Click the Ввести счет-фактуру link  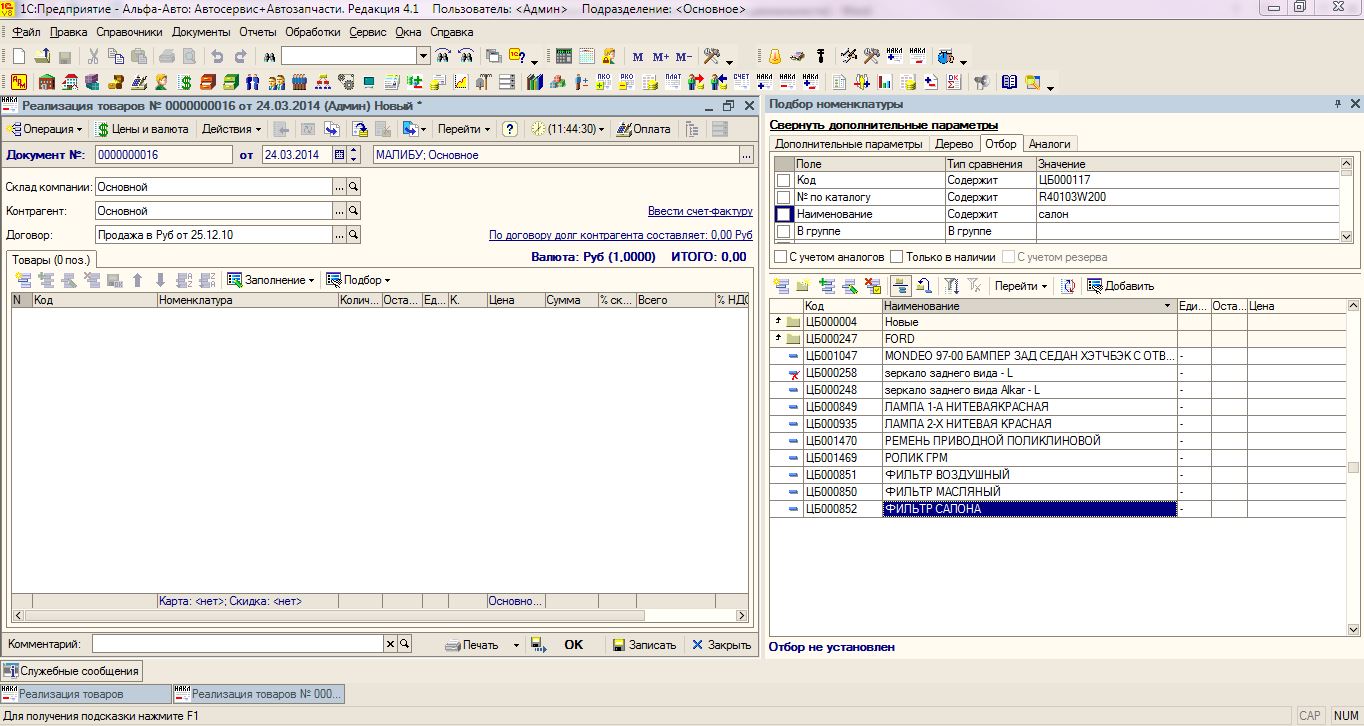click(x=699, y=211)
